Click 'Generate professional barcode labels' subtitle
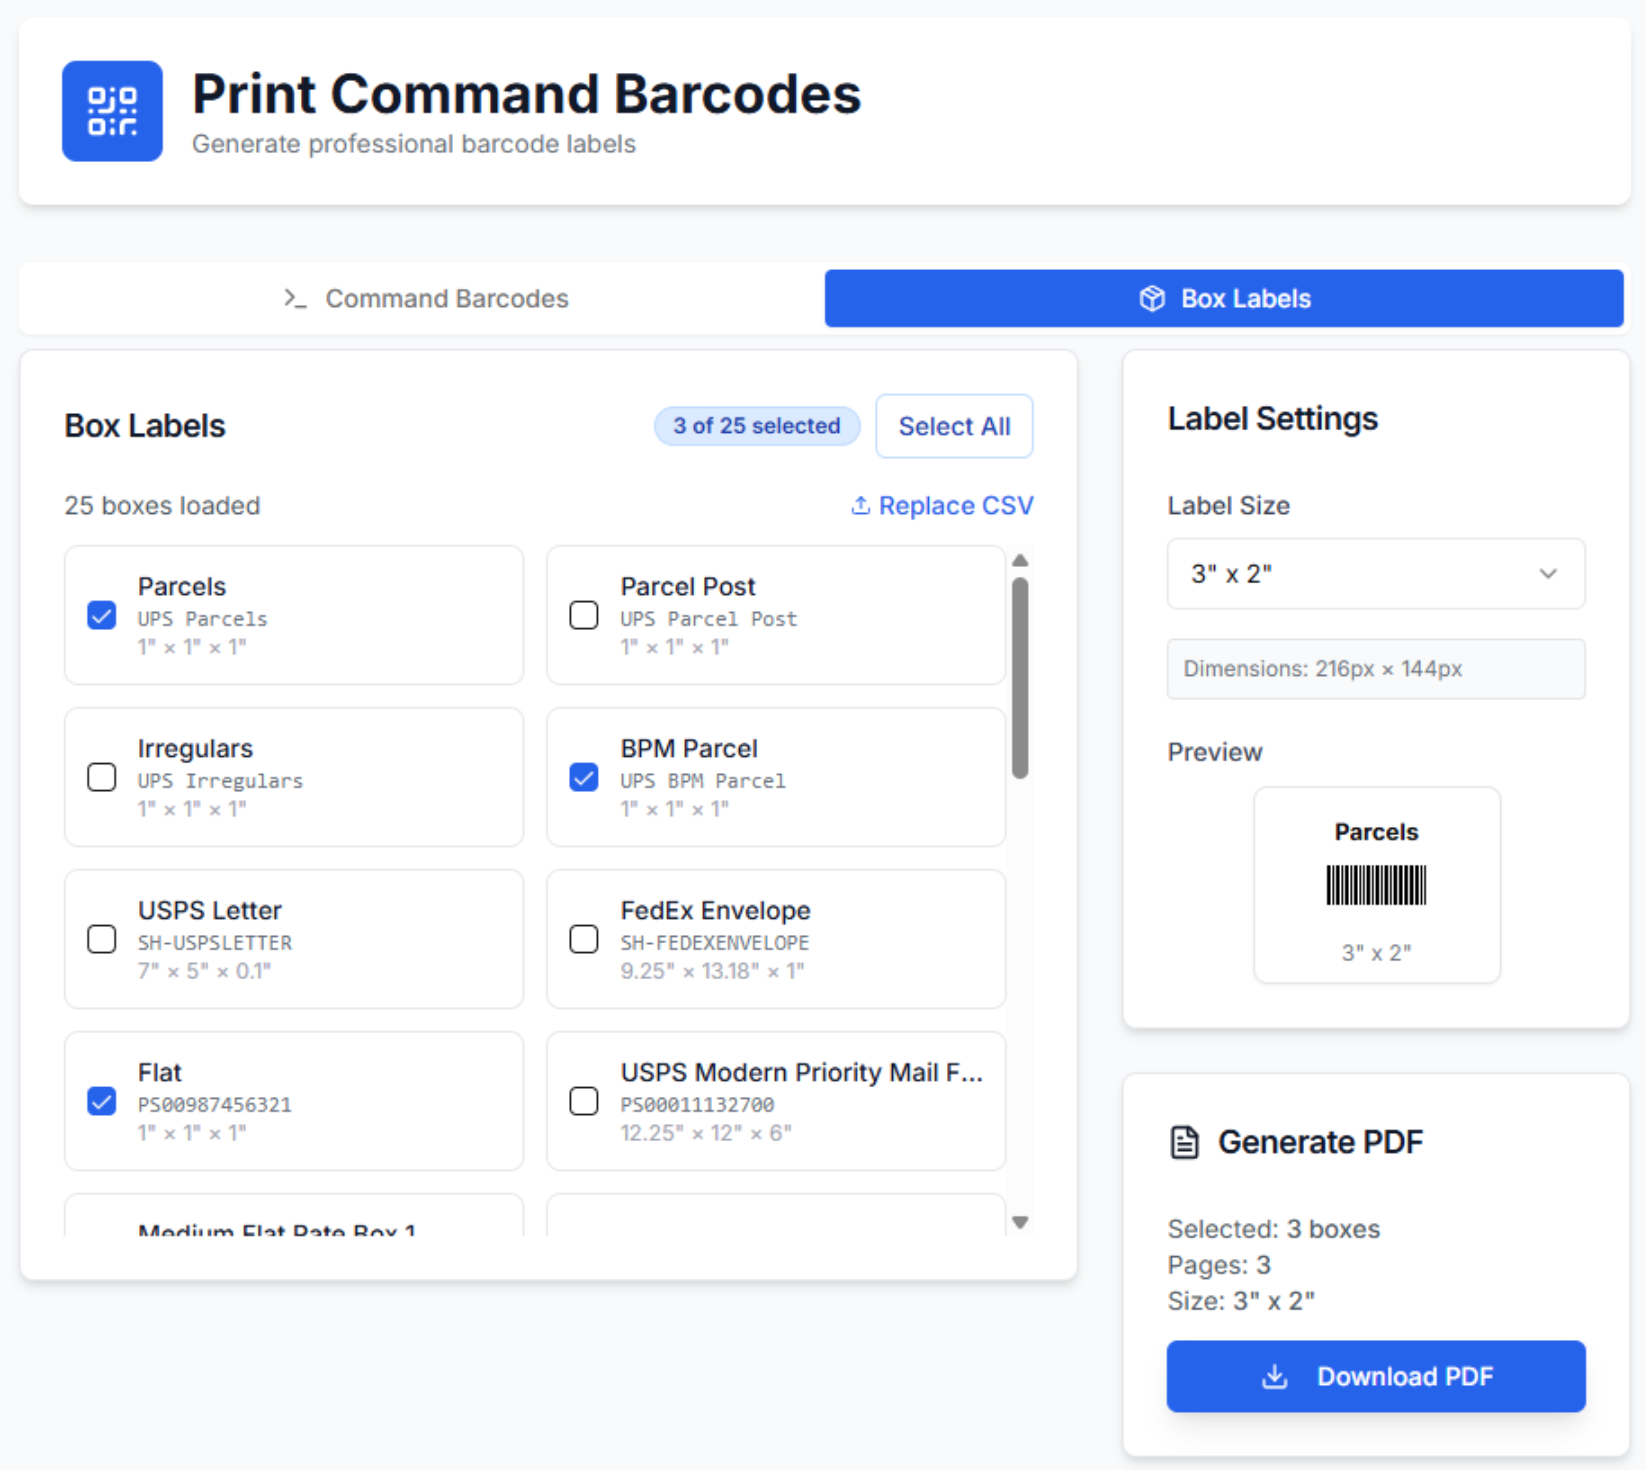The image size is (1646, 1470). coord(414,144)
